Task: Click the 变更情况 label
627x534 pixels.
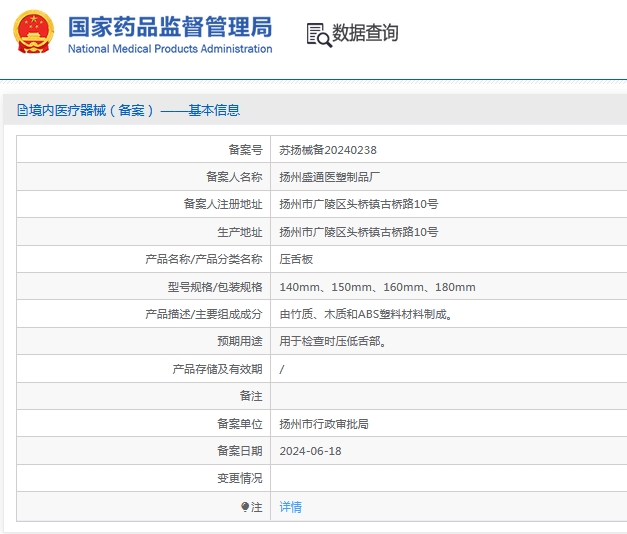Action: 240,478
